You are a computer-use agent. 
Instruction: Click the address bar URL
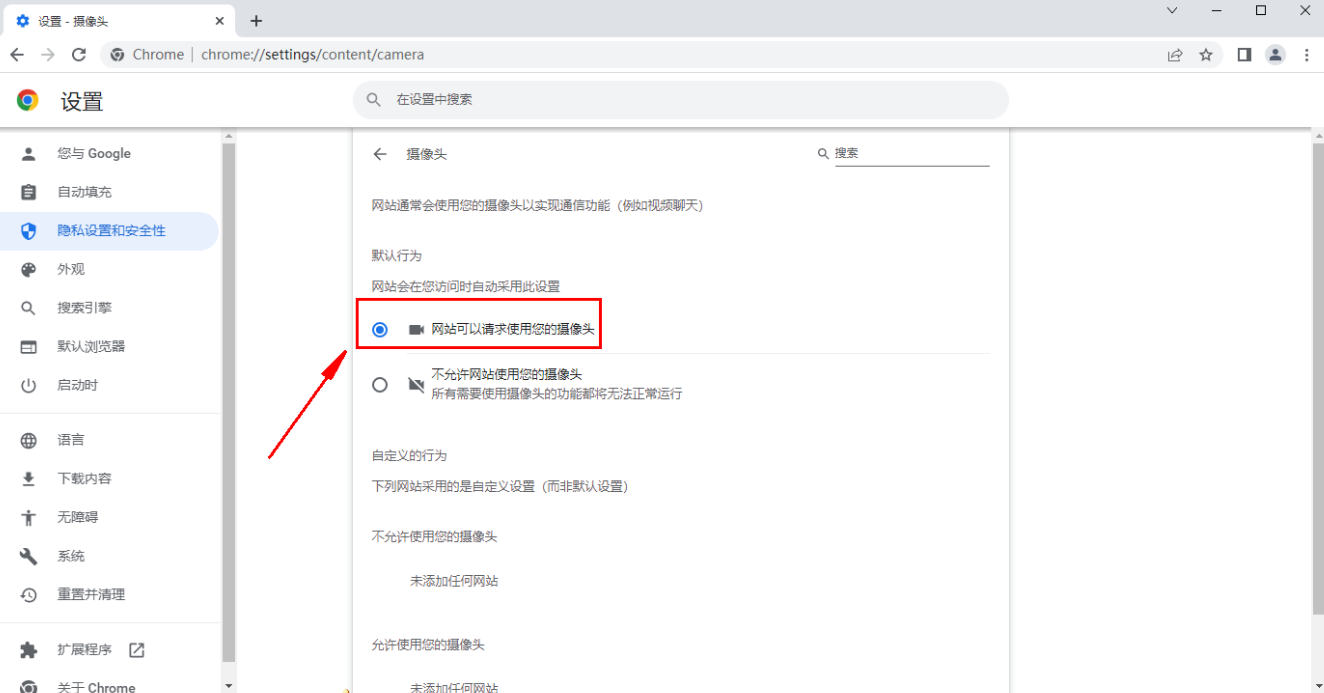[312, 55]
